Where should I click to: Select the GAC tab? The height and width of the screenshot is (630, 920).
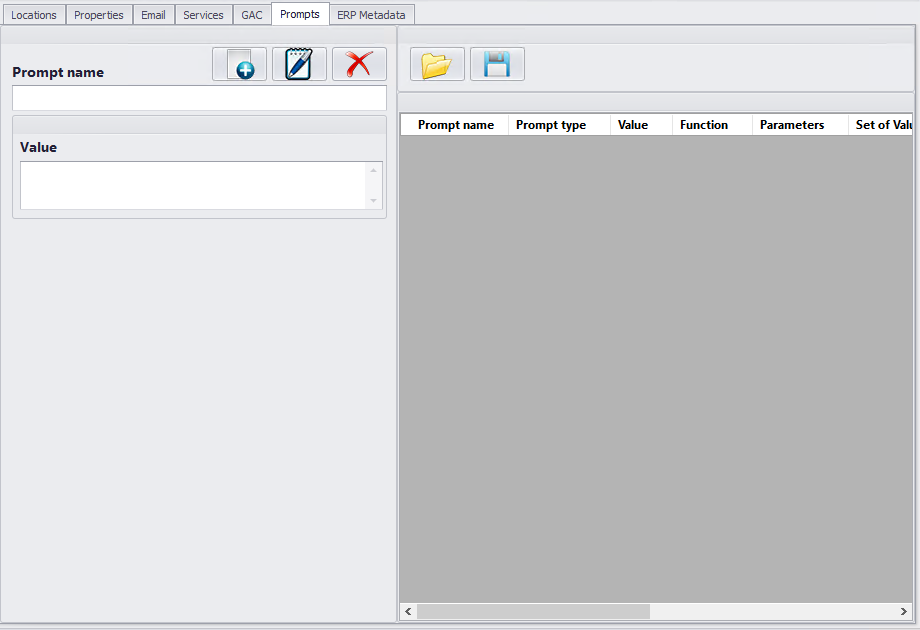pyautogui.click(x=252, y=15)
